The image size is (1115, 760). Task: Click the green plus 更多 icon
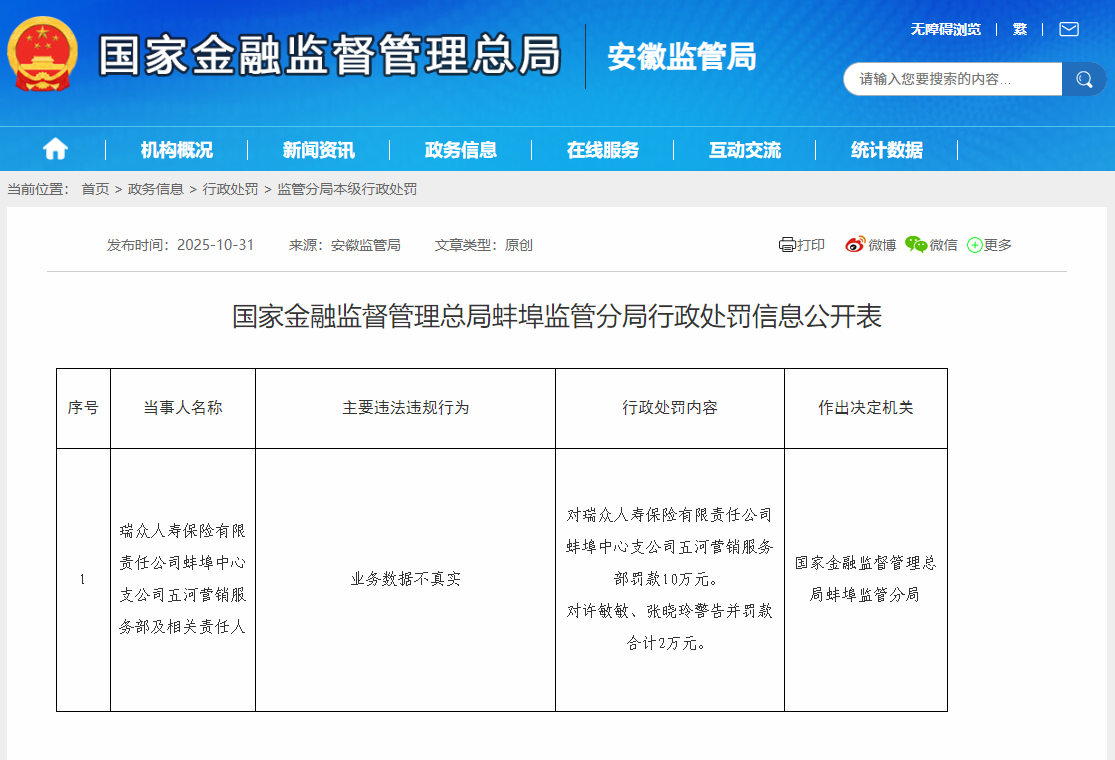click(975, 245)
